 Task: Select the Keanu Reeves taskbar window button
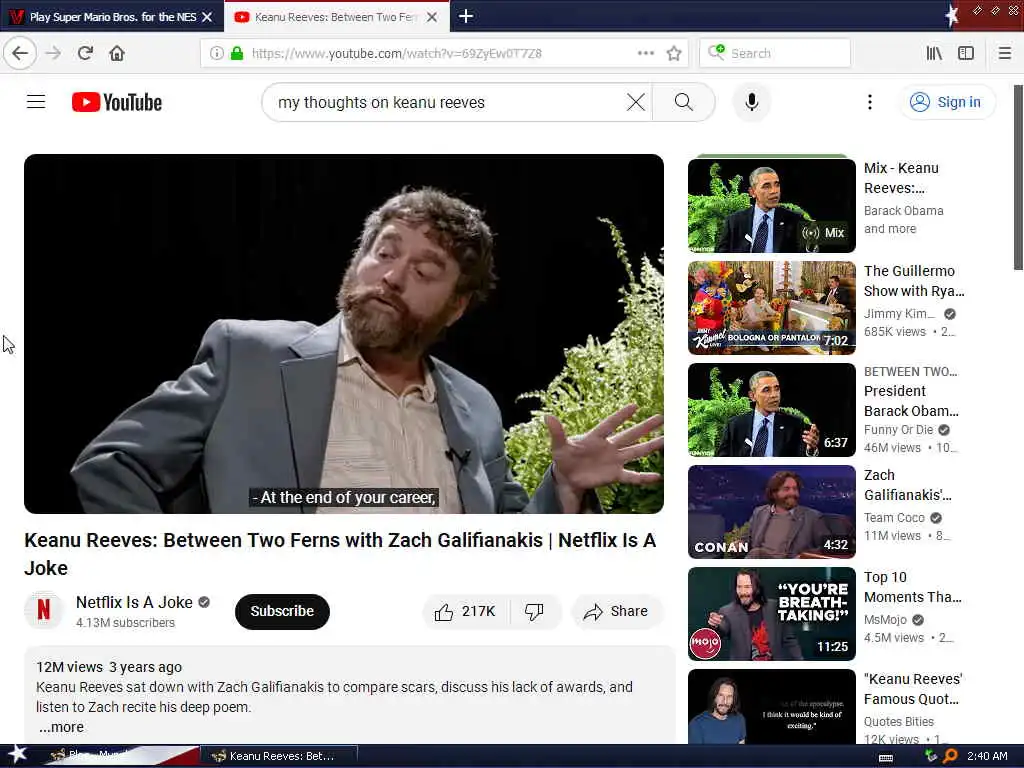click(279, 756)
